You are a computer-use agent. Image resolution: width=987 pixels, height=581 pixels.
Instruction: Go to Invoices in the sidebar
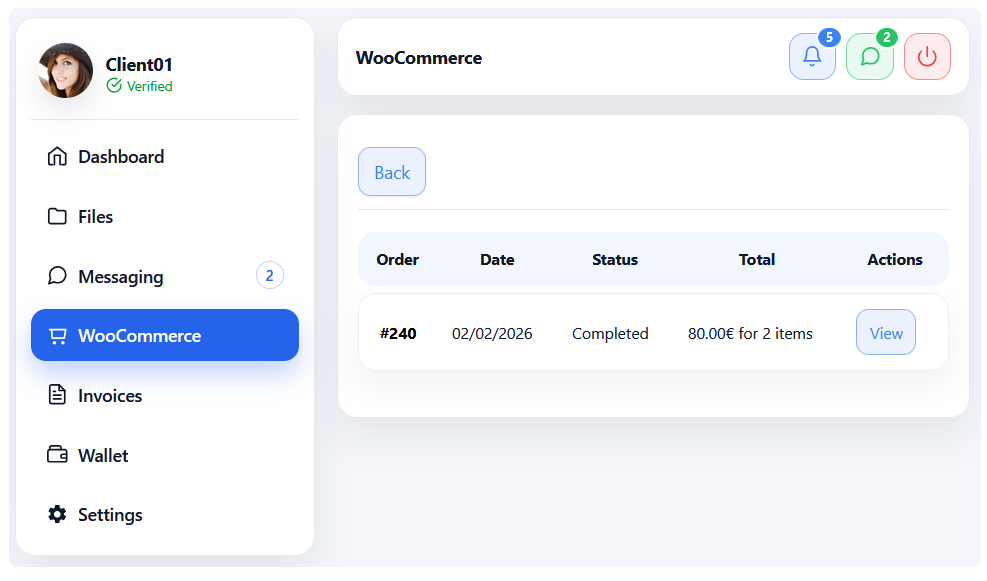tap(110, 396)
